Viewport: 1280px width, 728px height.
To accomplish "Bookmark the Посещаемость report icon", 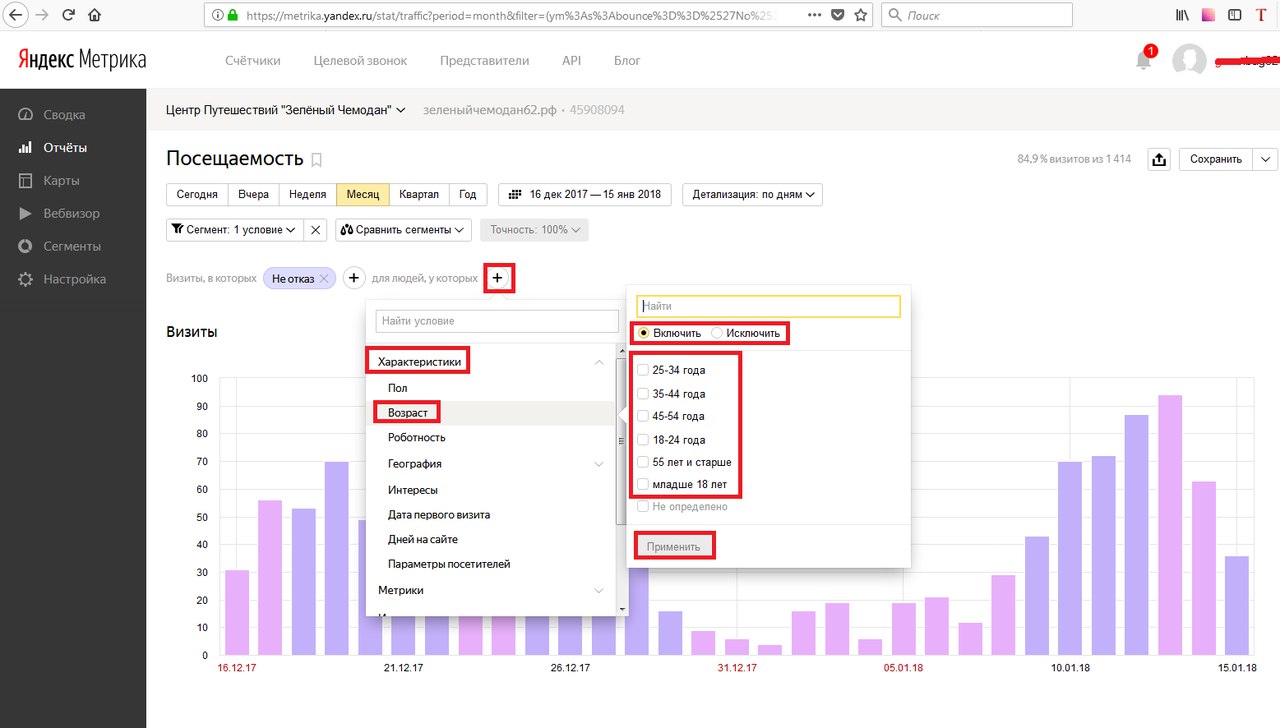I will coord(317,160).
